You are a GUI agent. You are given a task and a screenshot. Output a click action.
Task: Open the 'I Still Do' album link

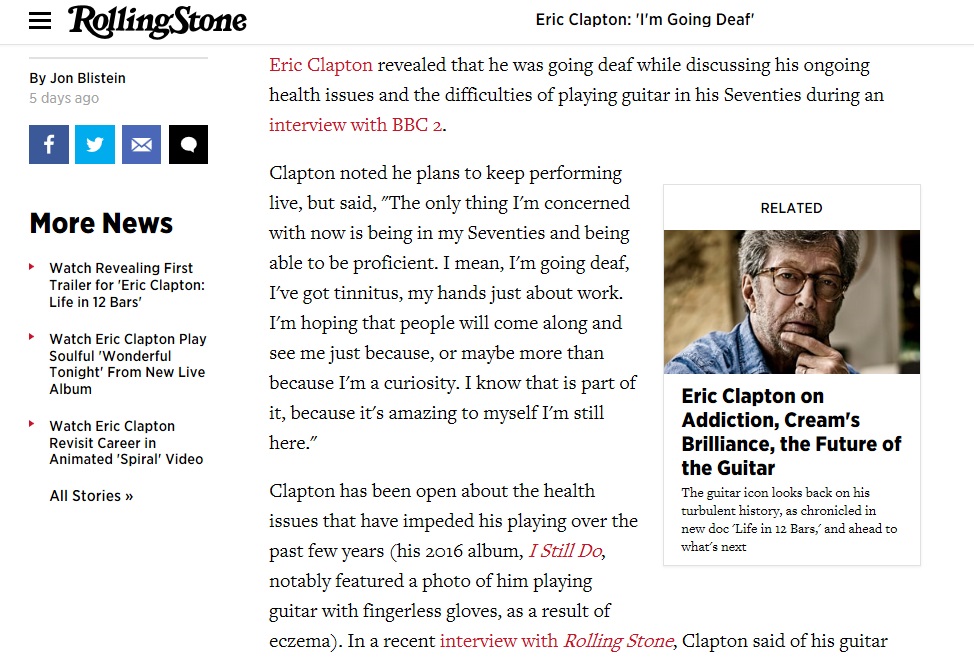(x=566, y=551)
